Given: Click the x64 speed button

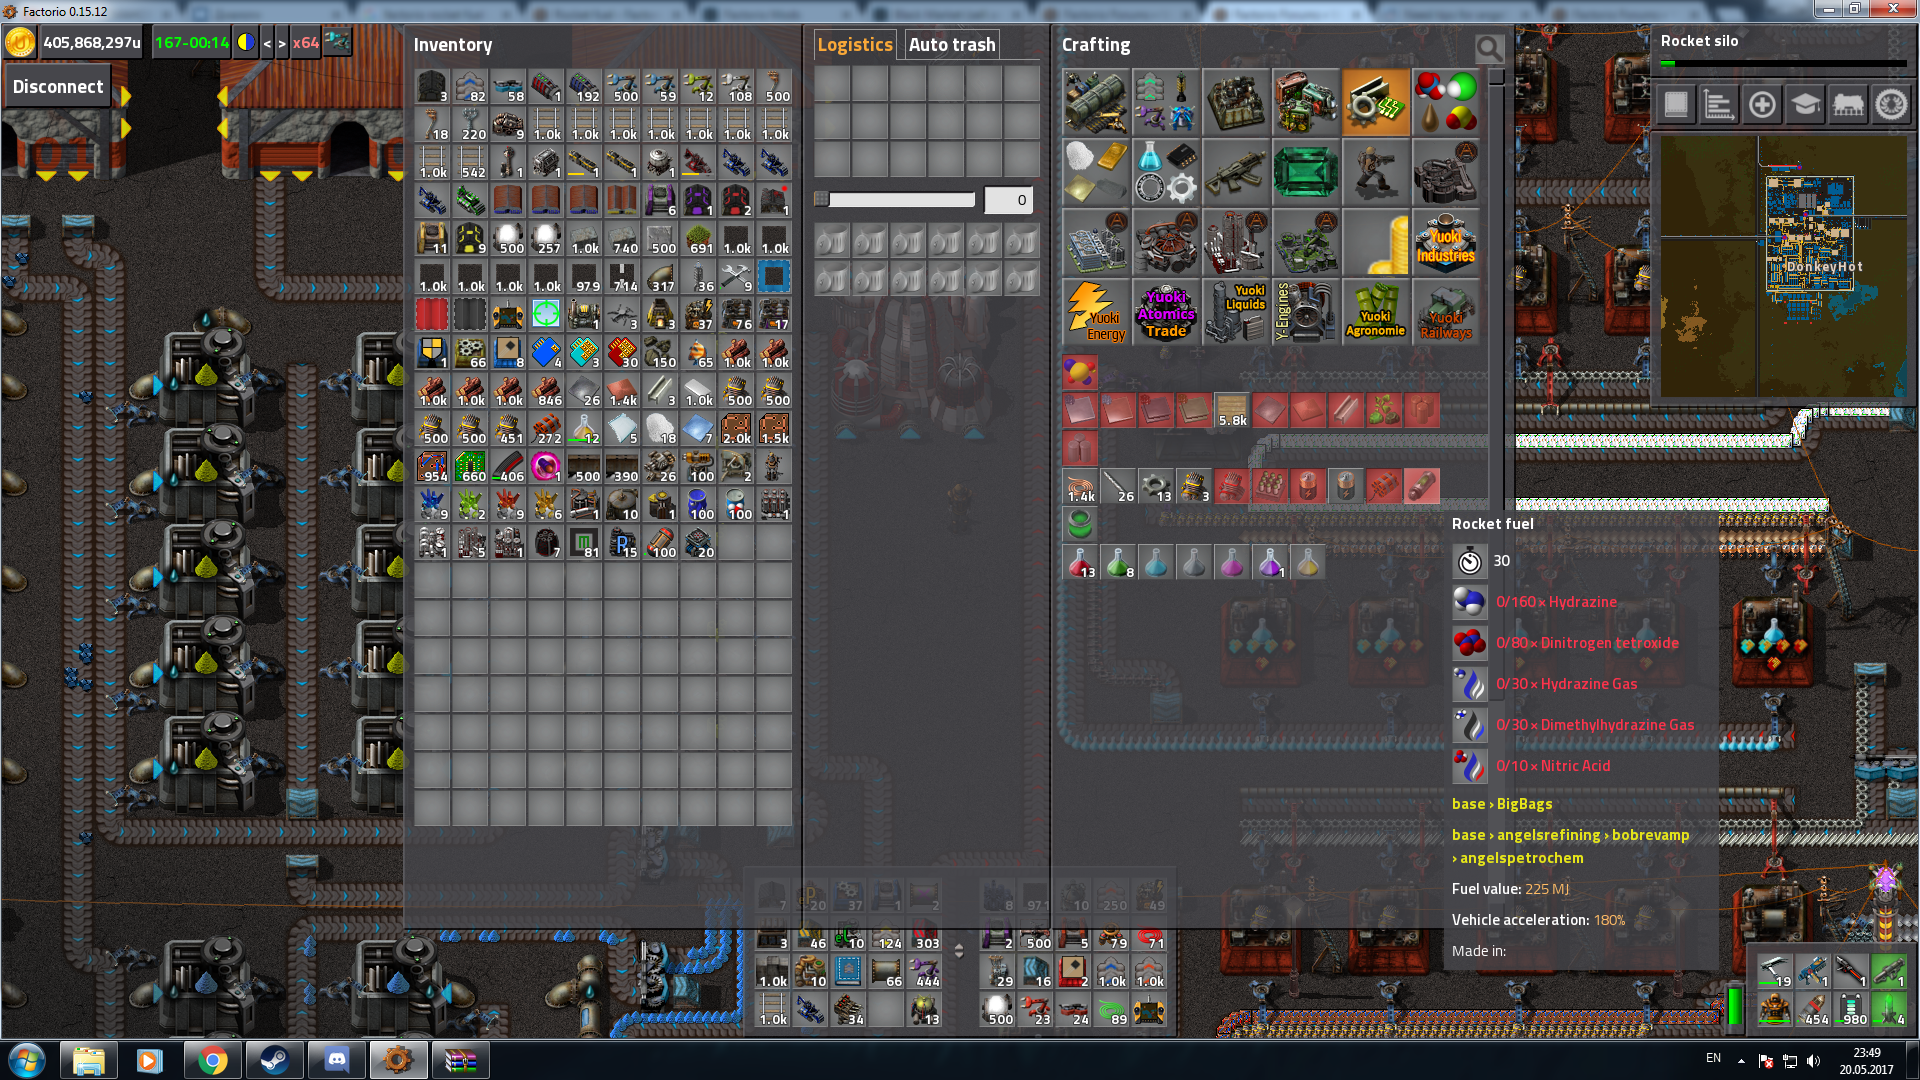Looking at the screenshot, I should coord(305,43).
